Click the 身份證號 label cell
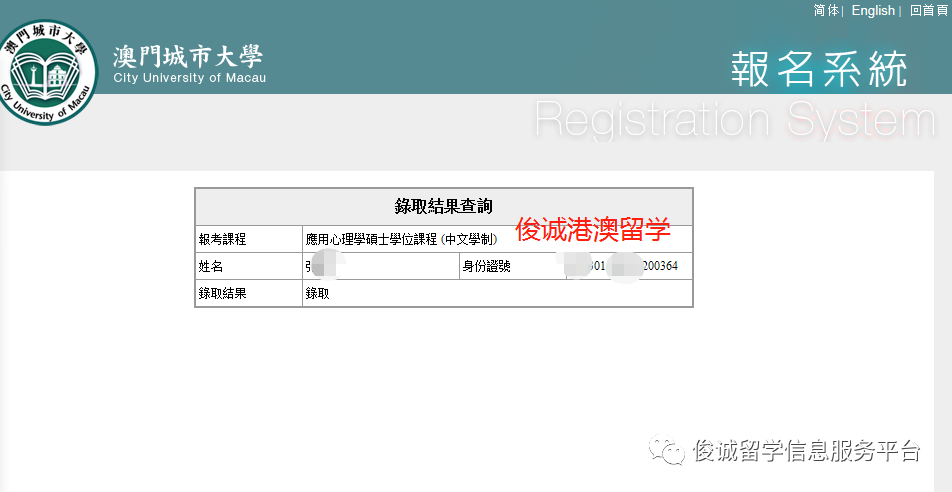The height and width of the screenshot is (492, 952). [x=512, y=266]
